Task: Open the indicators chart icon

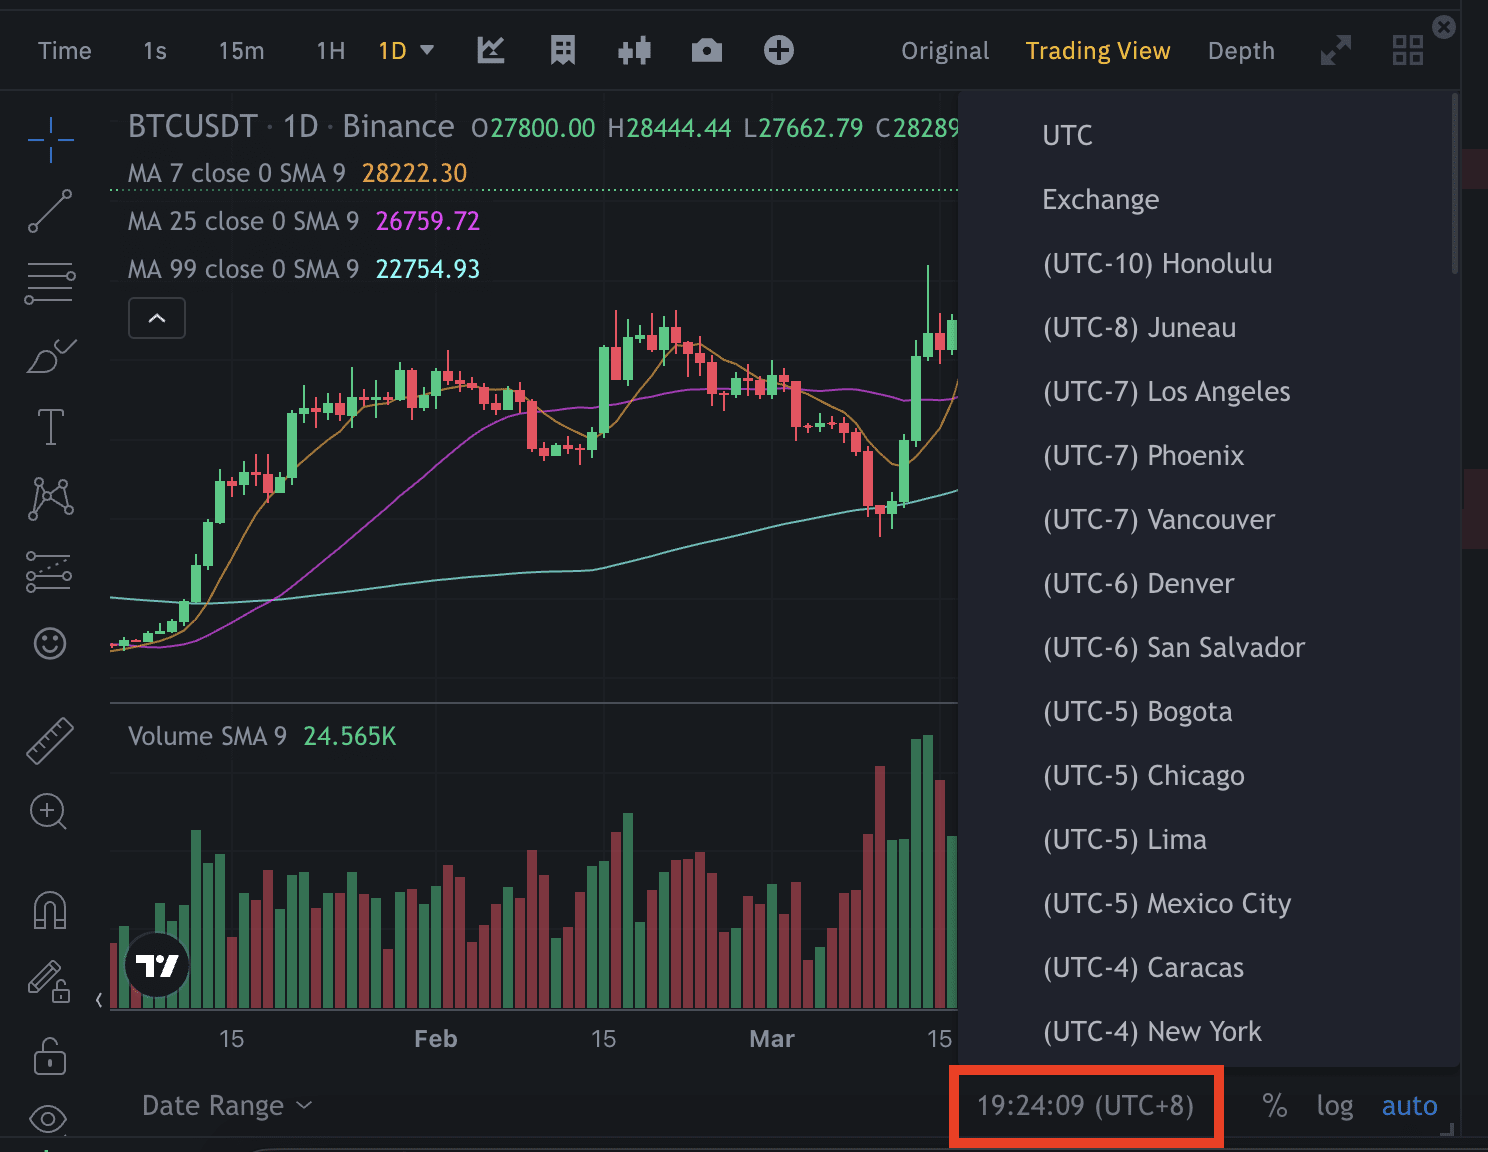Action: (x=491, y=50)
